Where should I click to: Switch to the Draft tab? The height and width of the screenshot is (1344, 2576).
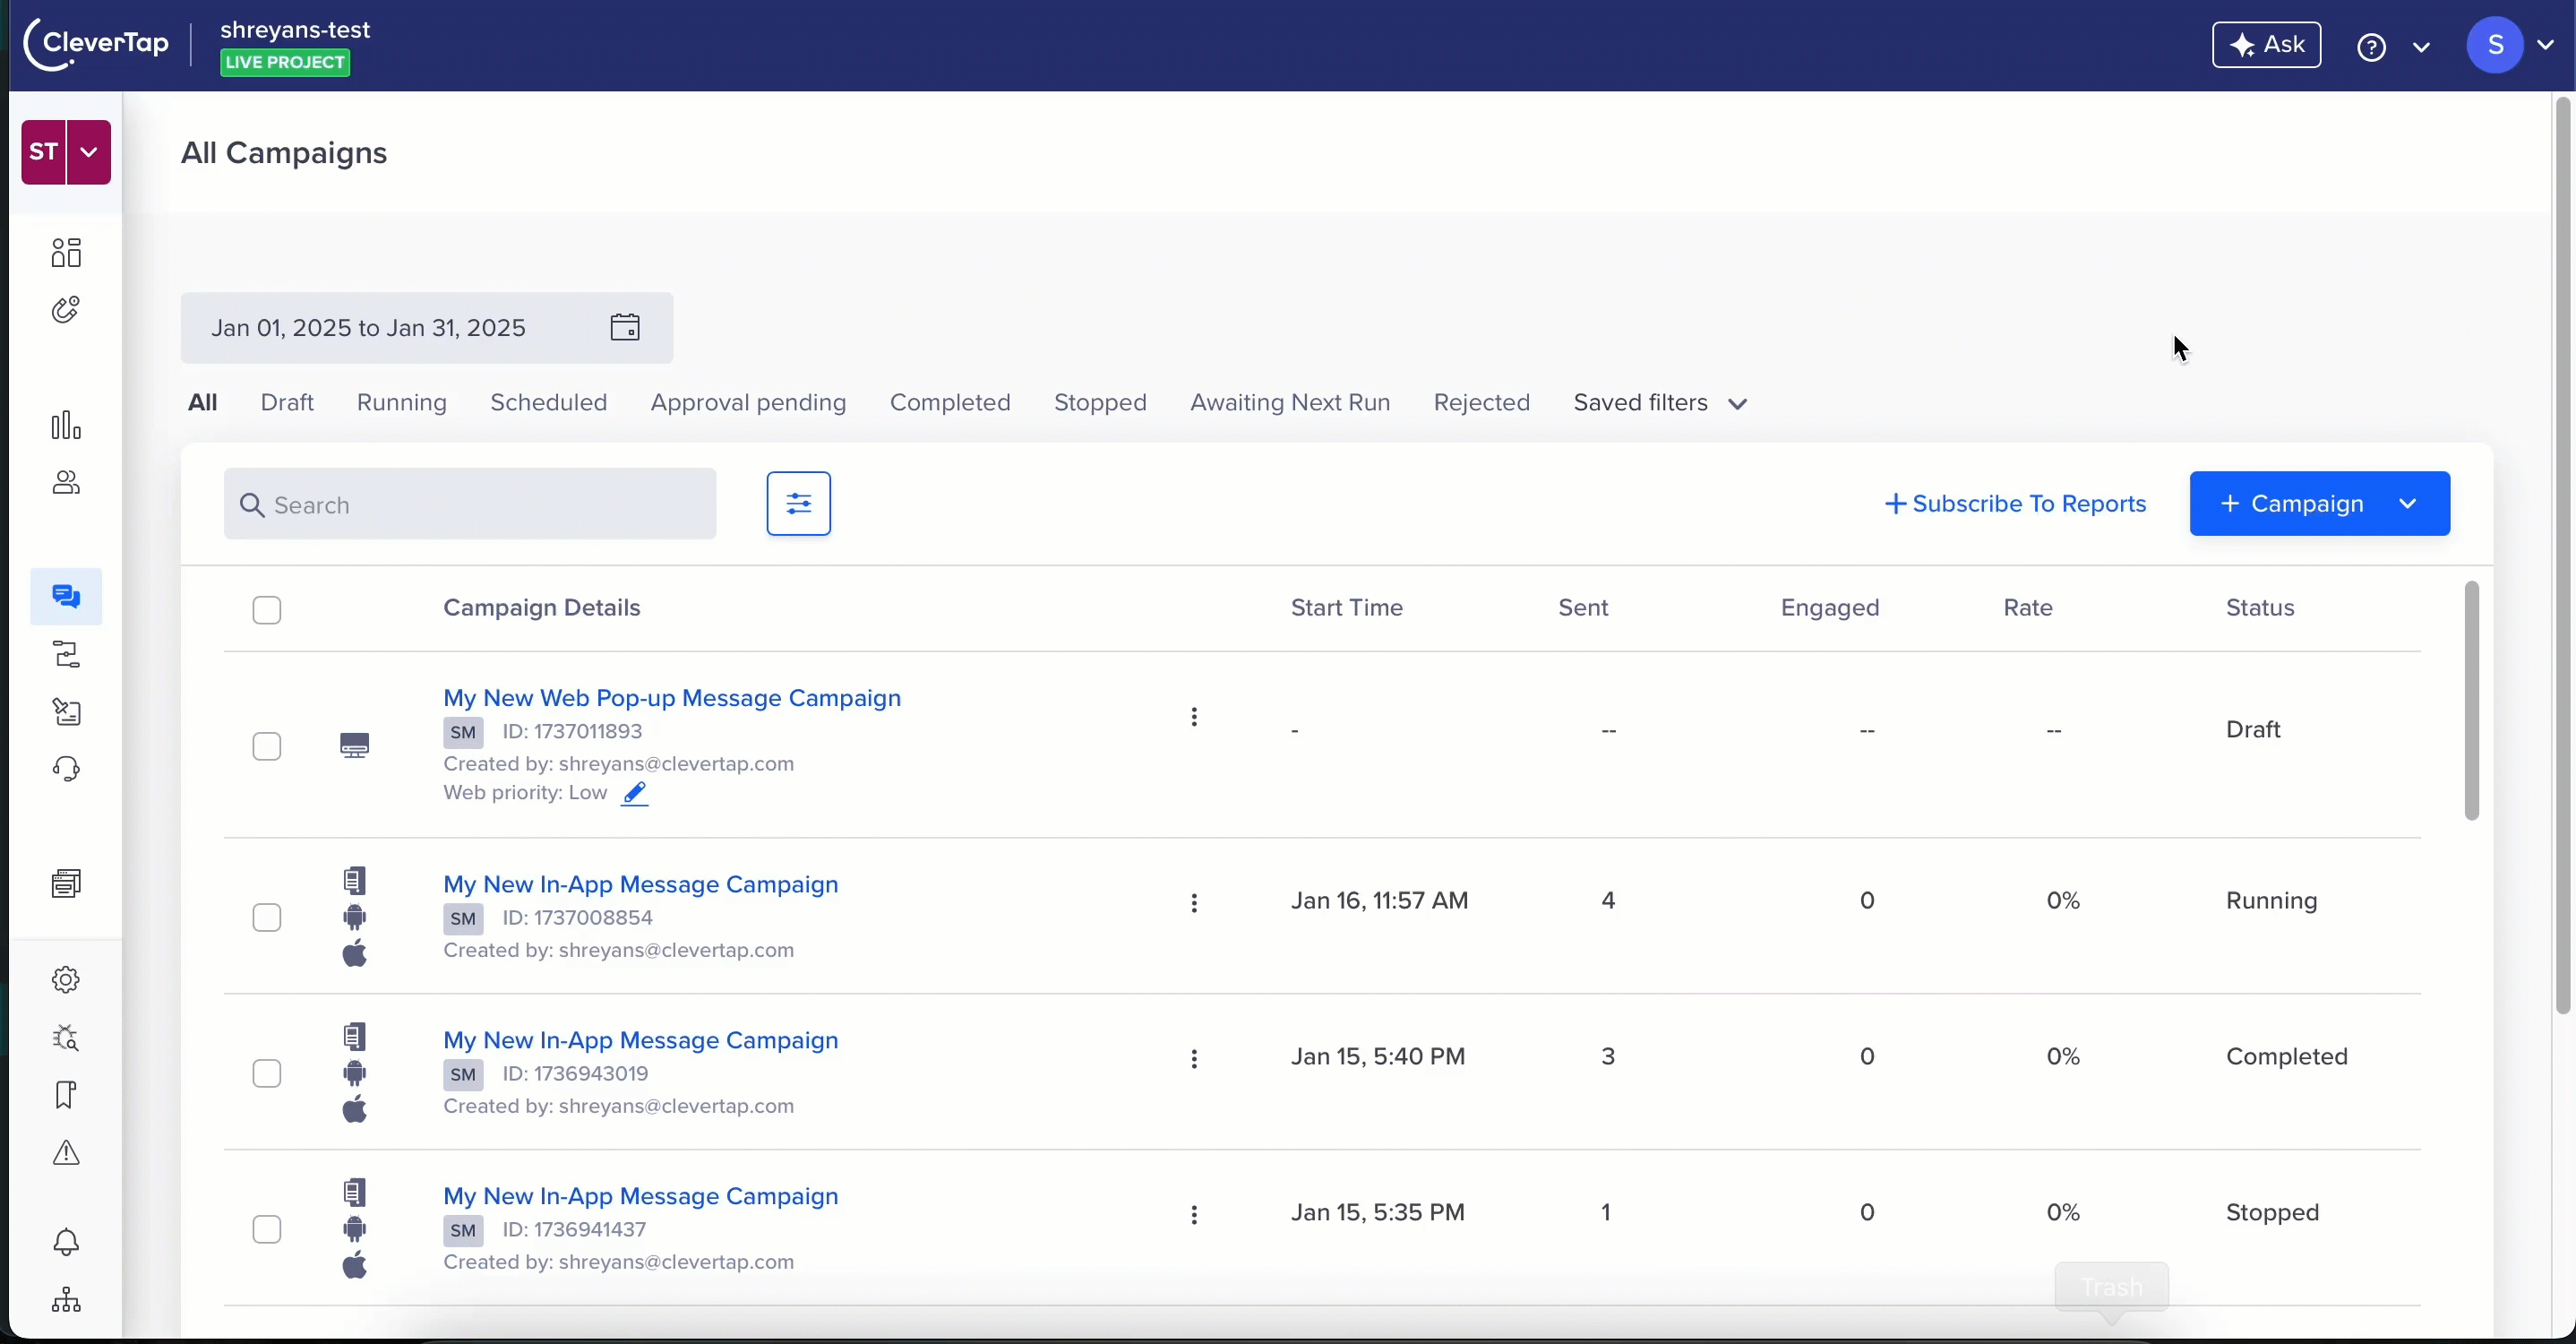(x=287, y=403)
